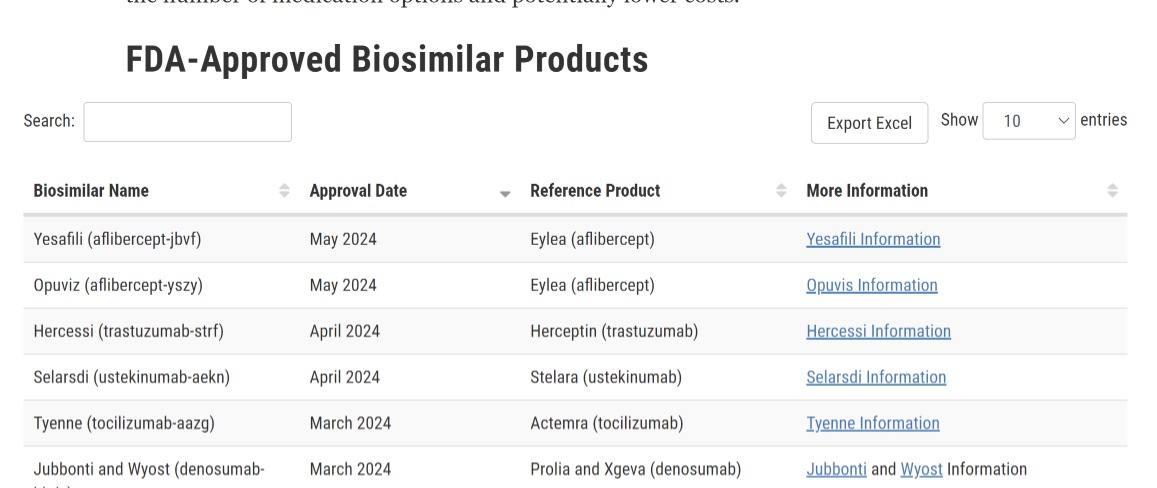This screenshot has height=488, width=1157.
Task: Focus the Search input field
Action: tap(188, 122)
